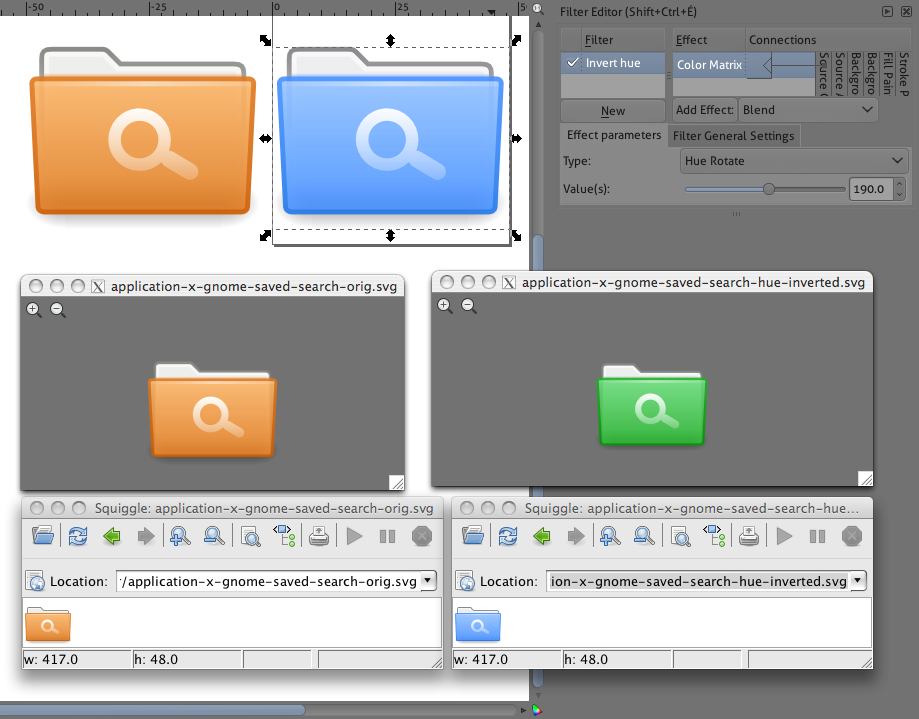Viewport: 919px width, 719px height.
Task: Click the zoom-in icon in the orig.svg viewer
Action: coord(33,309)
